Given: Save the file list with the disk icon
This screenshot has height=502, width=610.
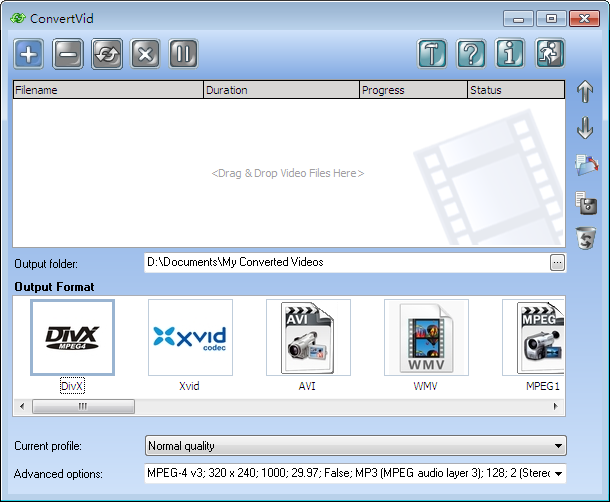Looking at the screenshot, I should pos(586,202).
